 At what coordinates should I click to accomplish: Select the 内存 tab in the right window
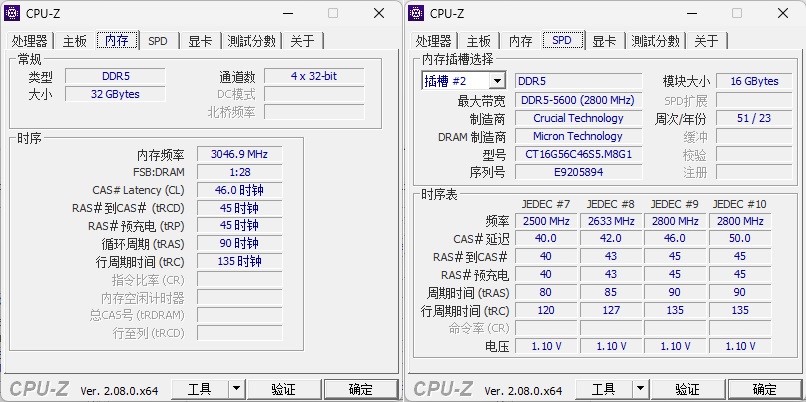[520, 41]
